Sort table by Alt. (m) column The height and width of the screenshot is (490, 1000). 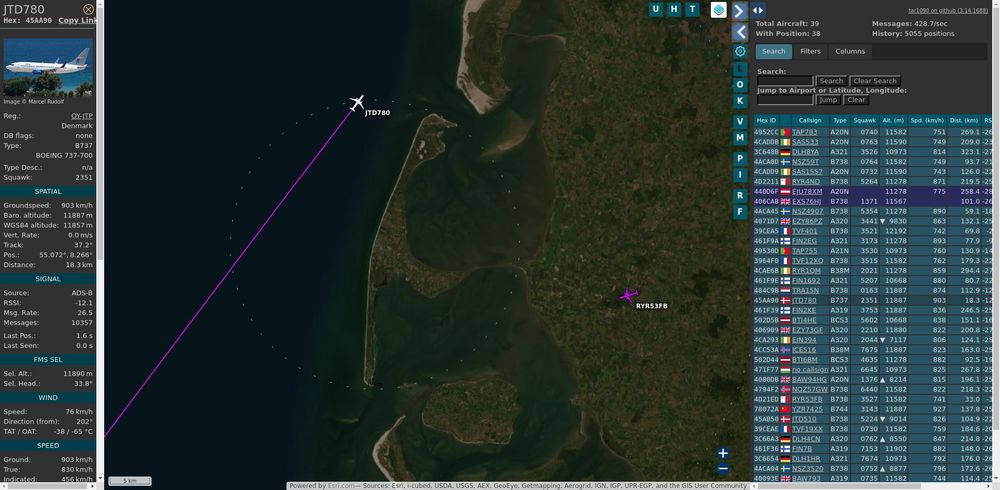click(x=893, y=120)
